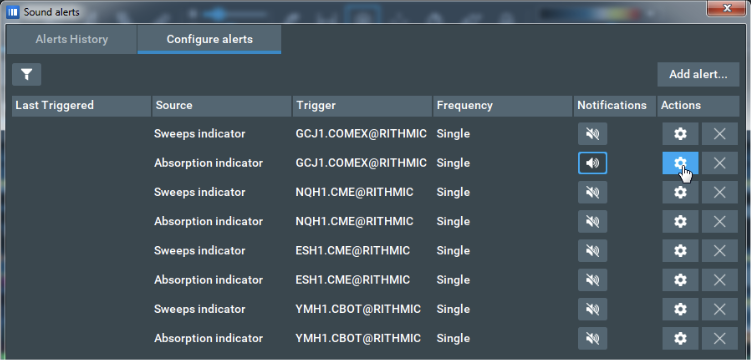Click Single frequency in YMH1 Absorption row
This screenshot has height=360, width=751.
[x=453, y=338]
